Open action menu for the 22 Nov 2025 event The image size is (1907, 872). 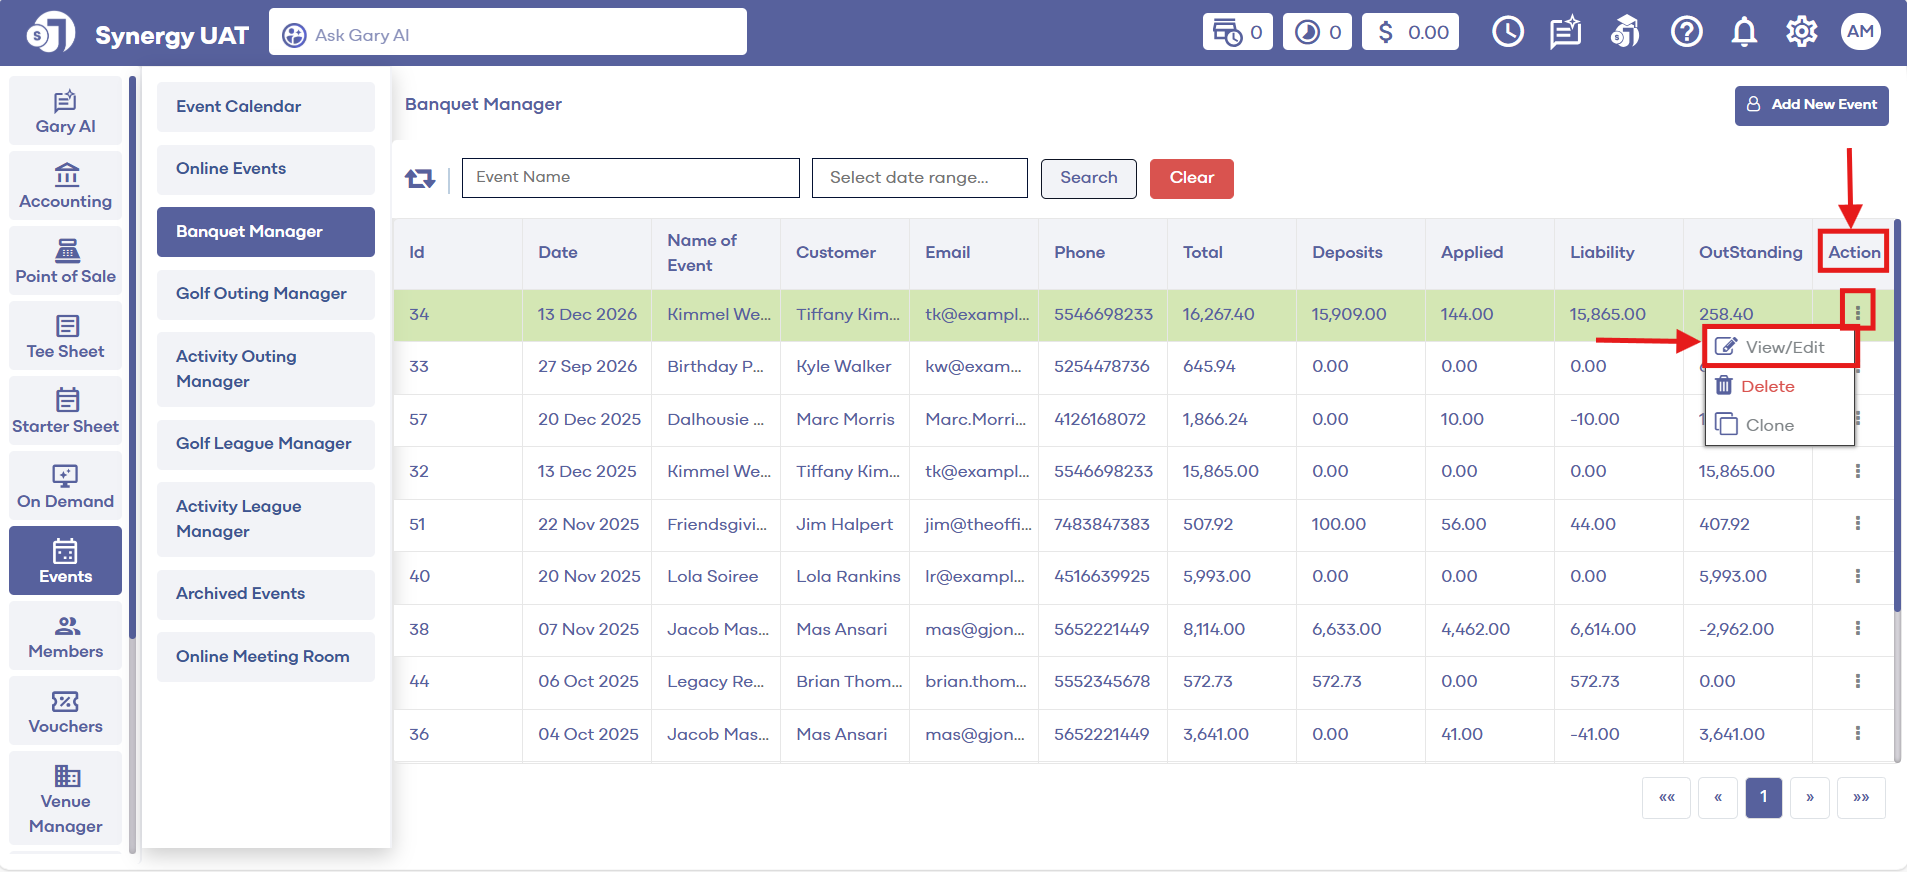click(1857, 524)
